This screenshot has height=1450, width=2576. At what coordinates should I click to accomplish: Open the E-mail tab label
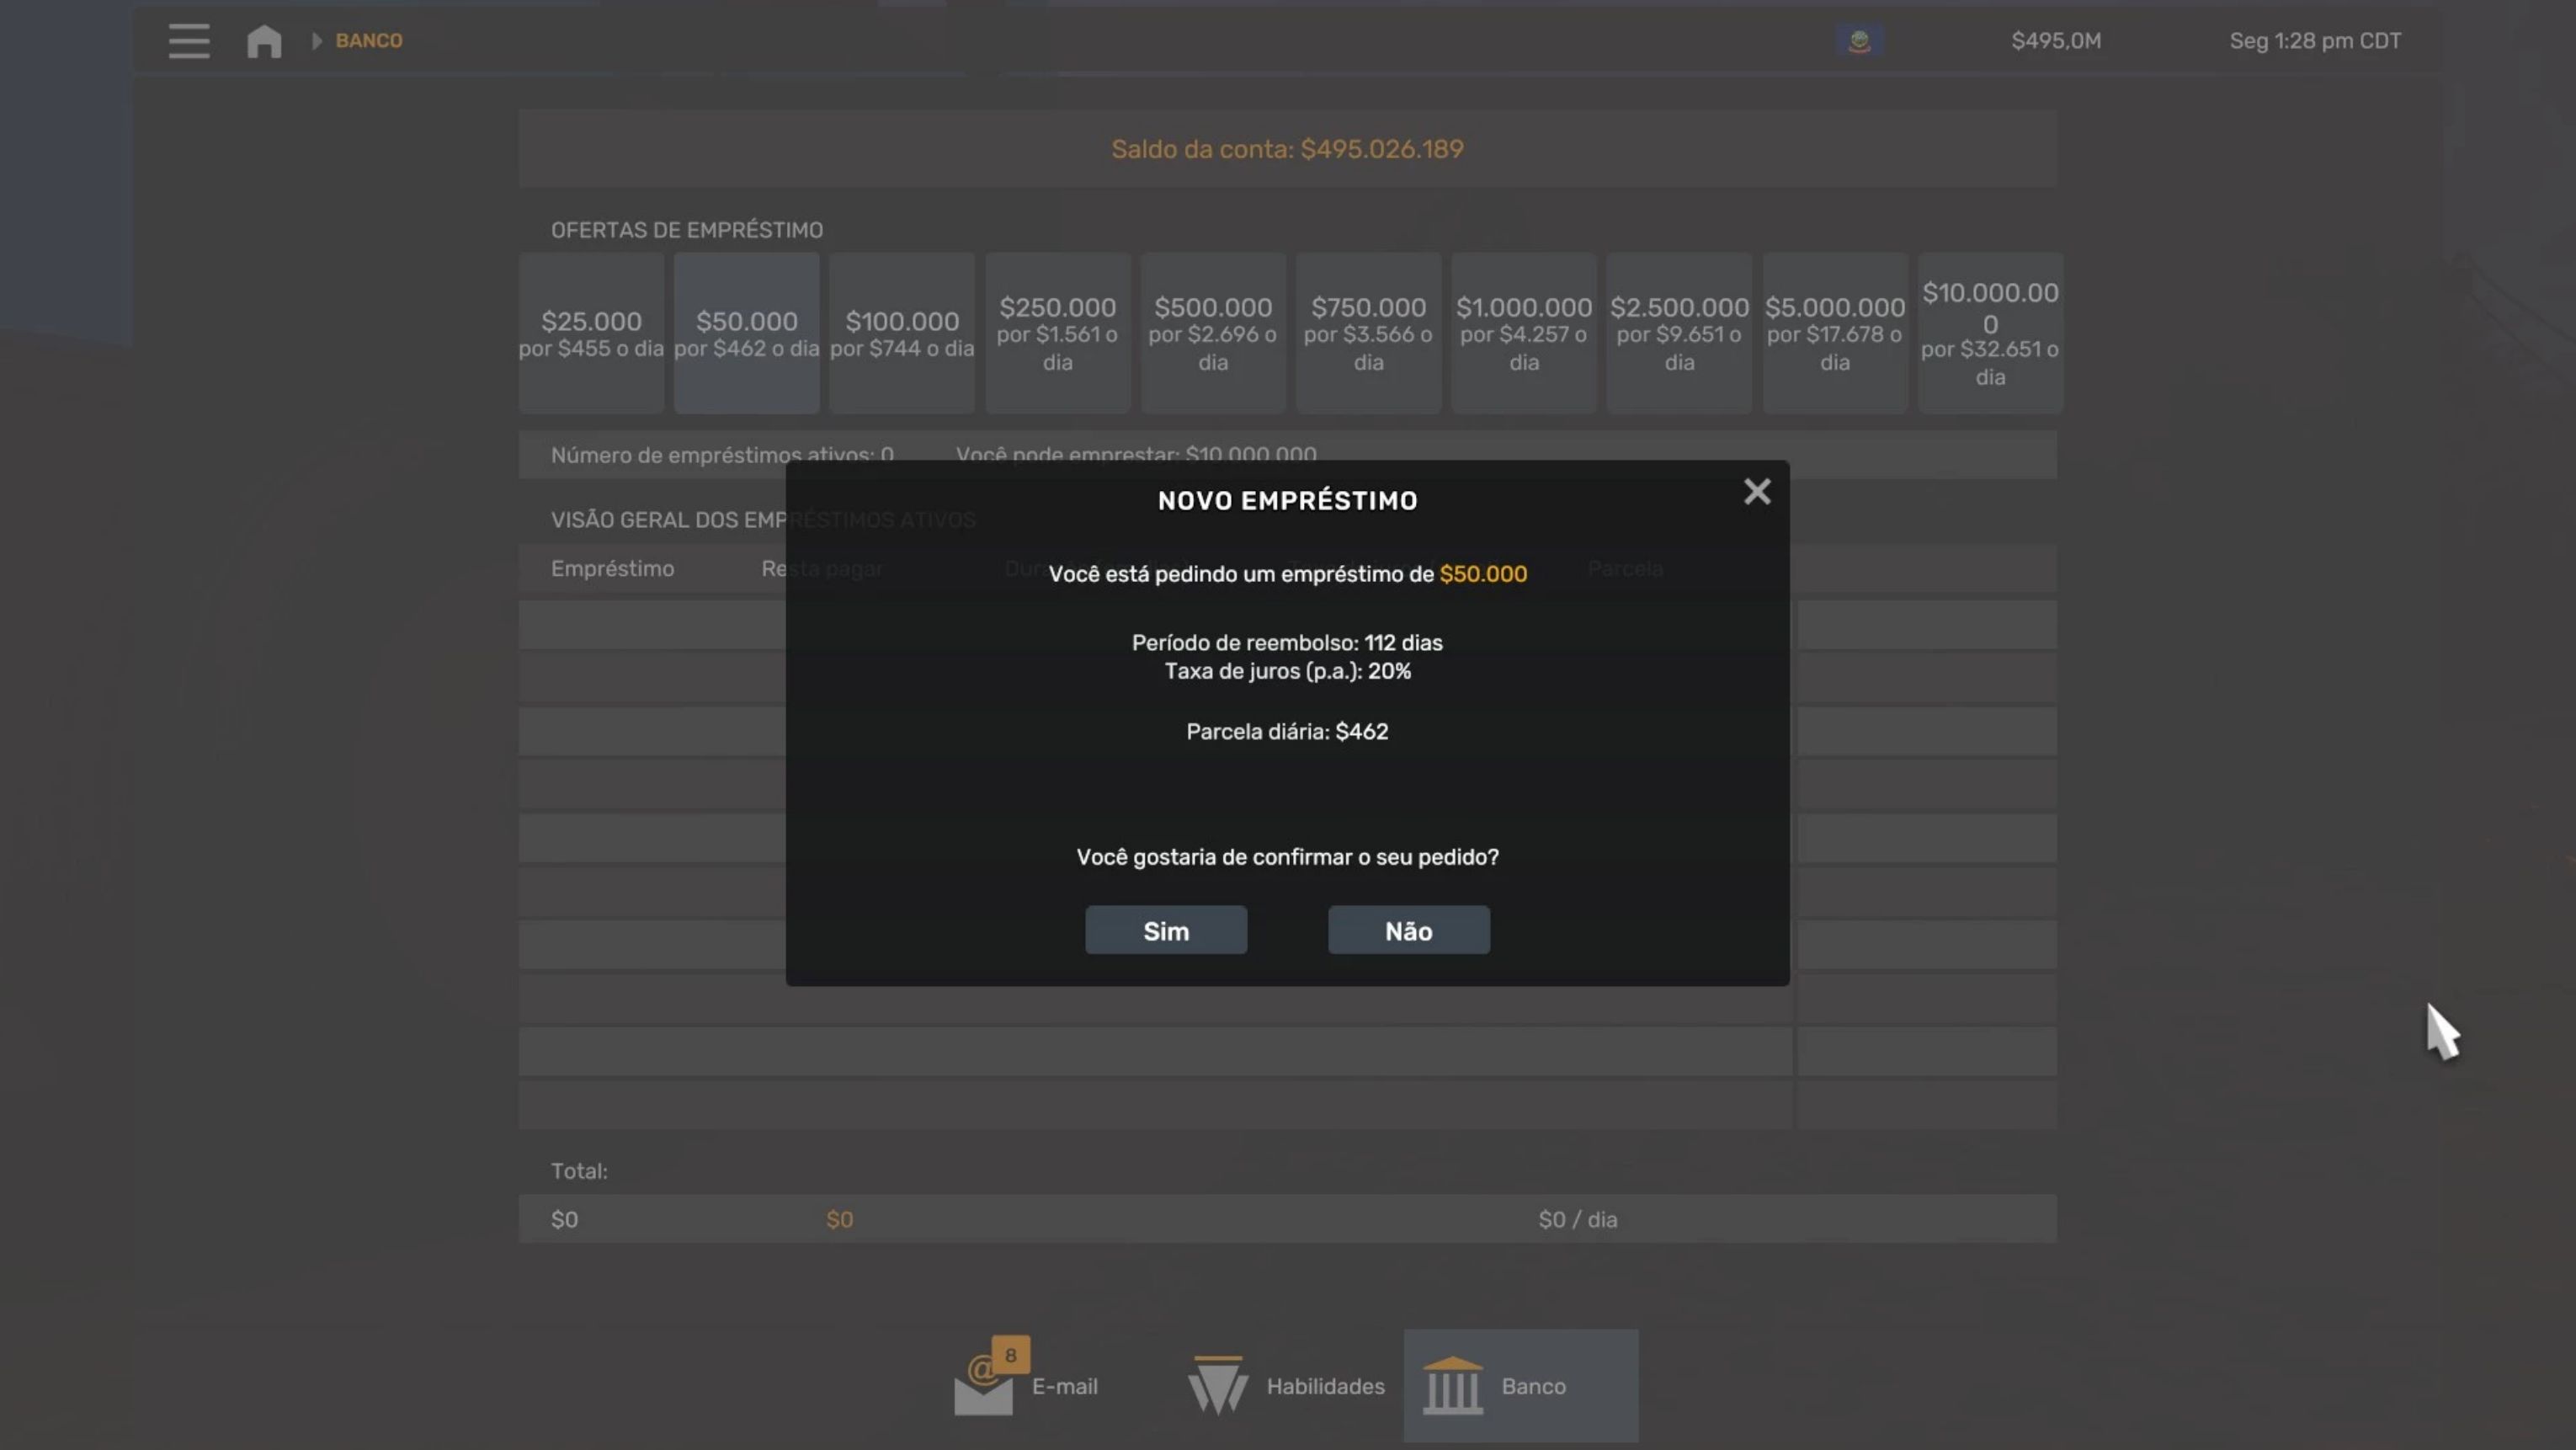pyautogui.click(x=1064, y=1386)
